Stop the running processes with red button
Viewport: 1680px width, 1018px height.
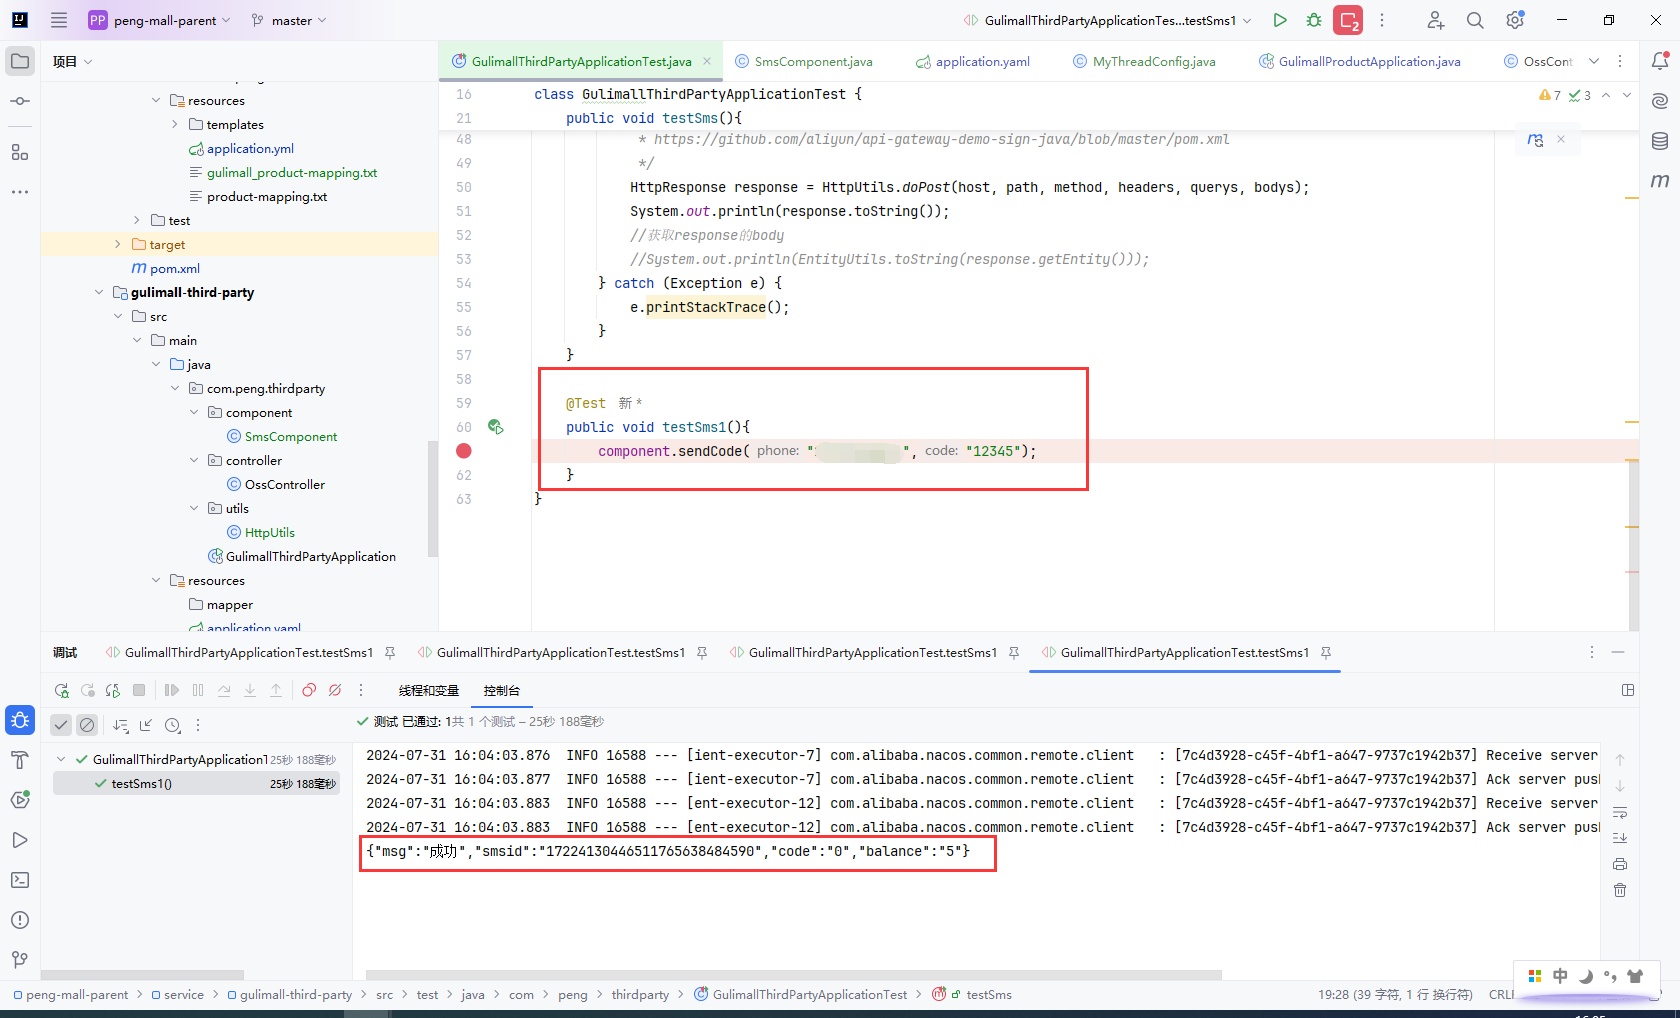(1348, 20)
